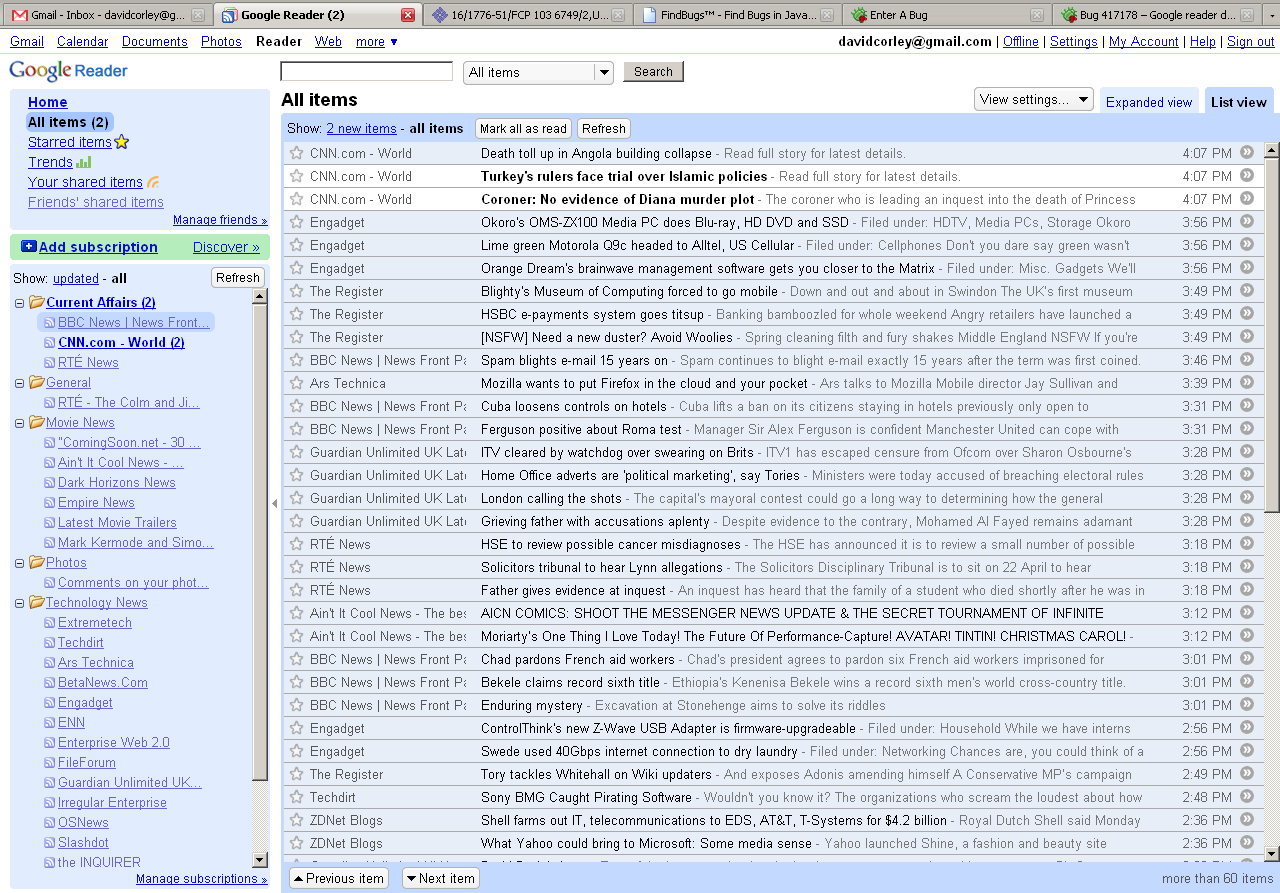The height and width of the screenshot is (893, 1280).
Task: Toggle star on Sony BMG Caught Pirating Software
Action: coord(296,797)
